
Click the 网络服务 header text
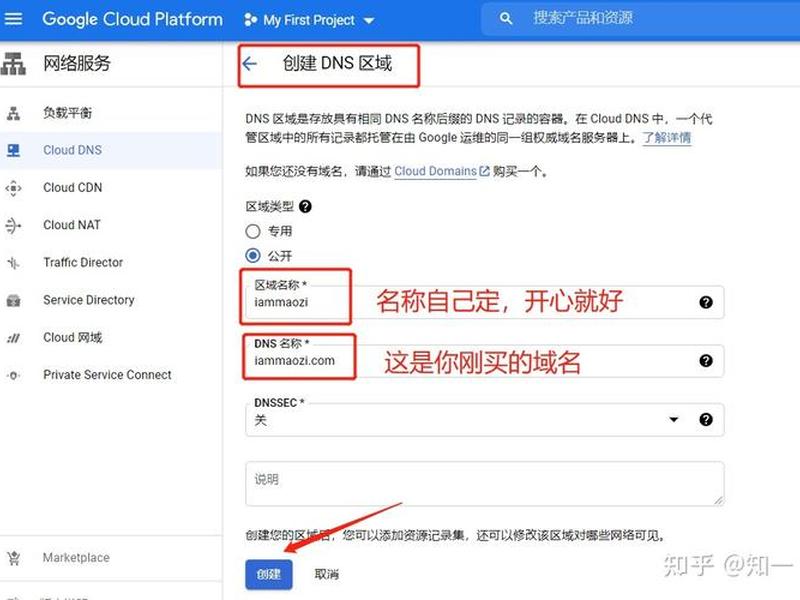77,63
